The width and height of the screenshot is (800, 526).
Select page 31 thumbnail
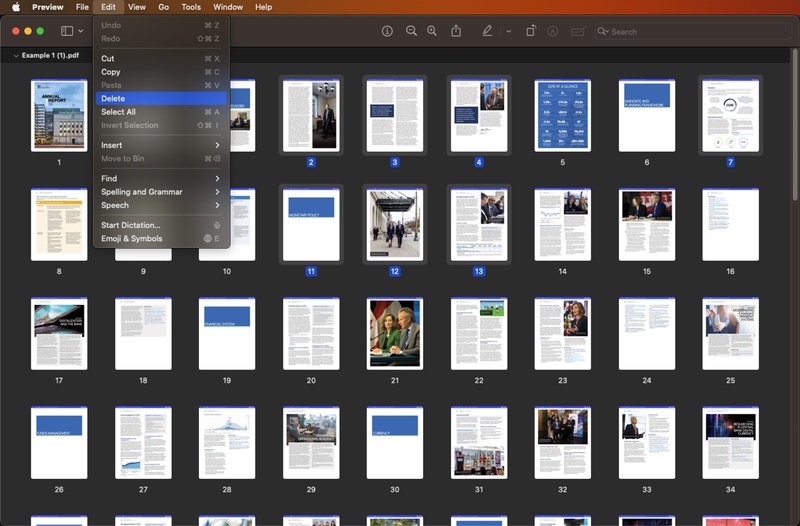tap(479, 443)
